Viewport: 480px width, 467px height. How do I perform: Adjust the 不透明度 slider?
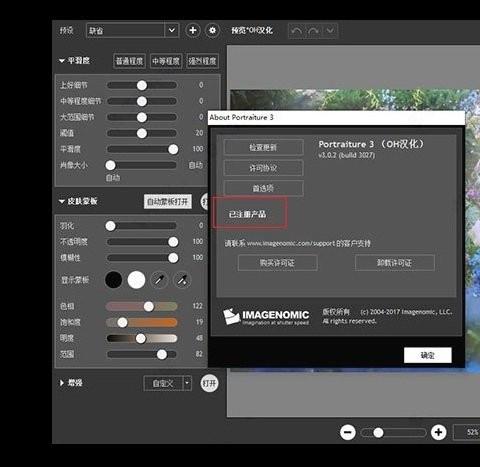[x=142, y=242]
